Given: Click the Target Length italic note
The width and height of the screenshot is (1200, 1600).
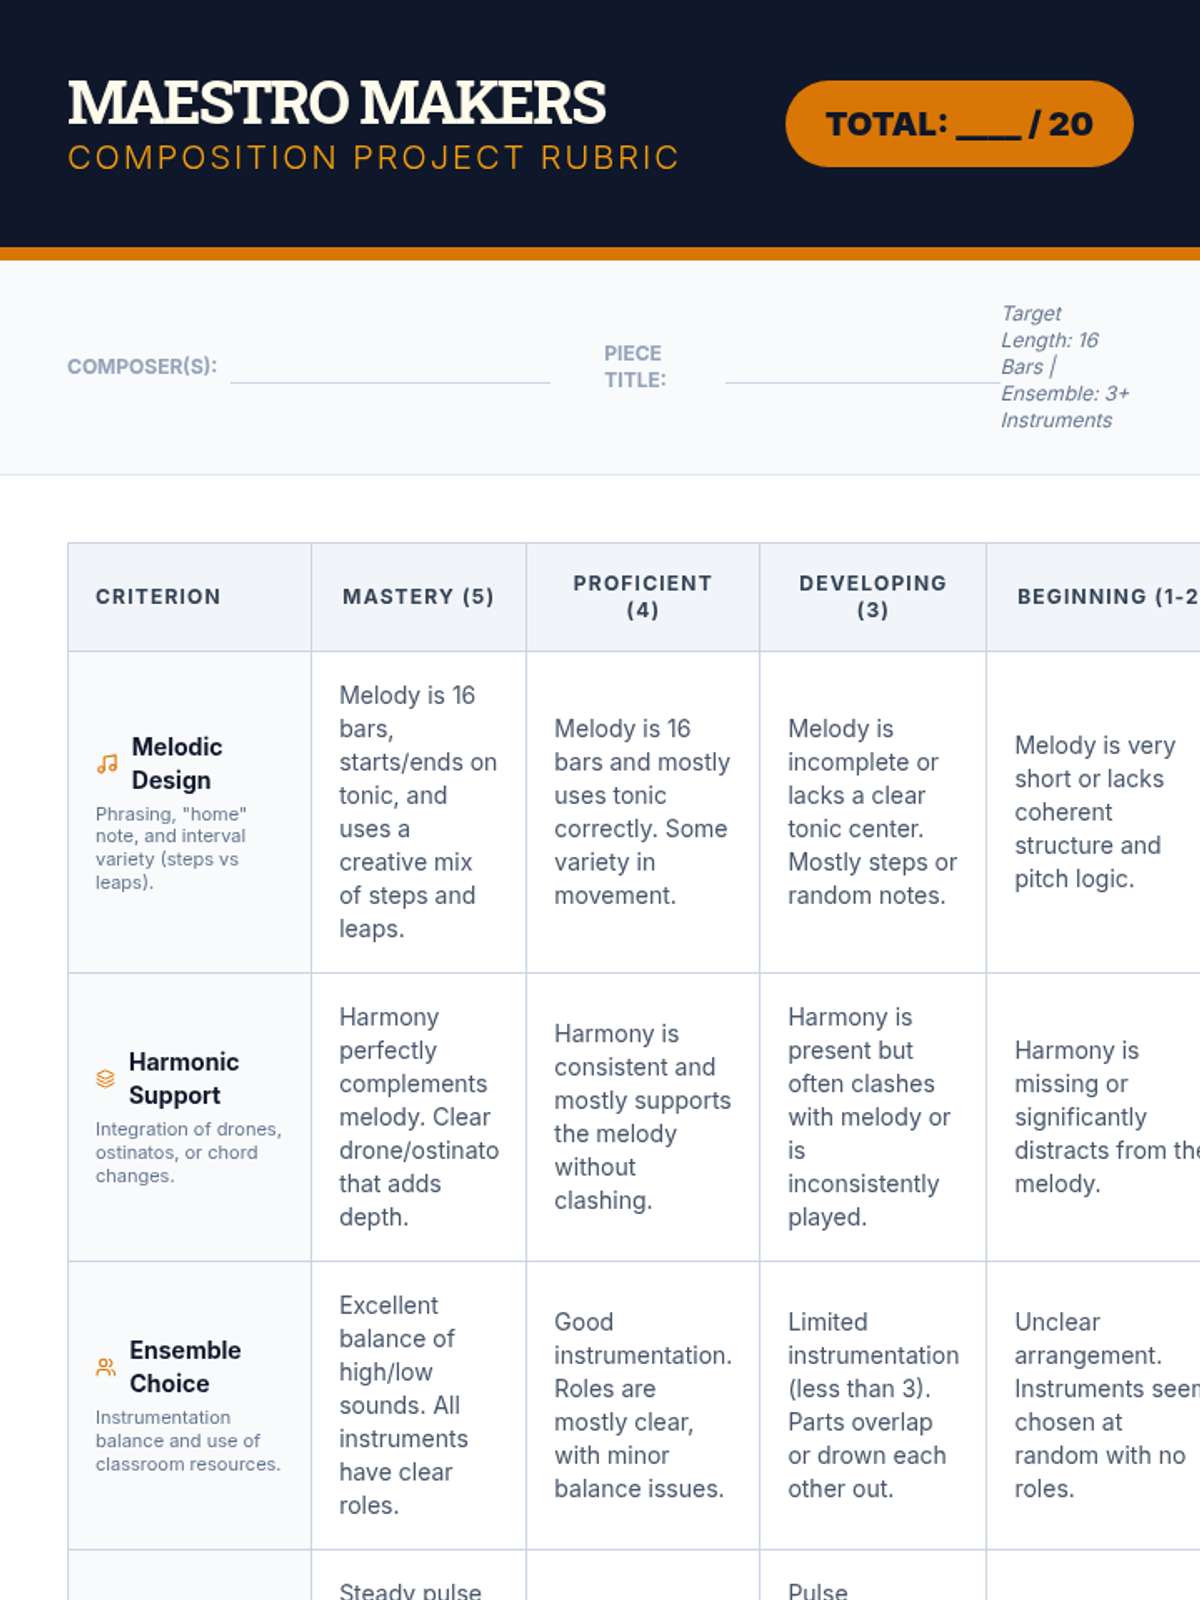Looking at the screenshot, I should click(x=1065, y=367).
